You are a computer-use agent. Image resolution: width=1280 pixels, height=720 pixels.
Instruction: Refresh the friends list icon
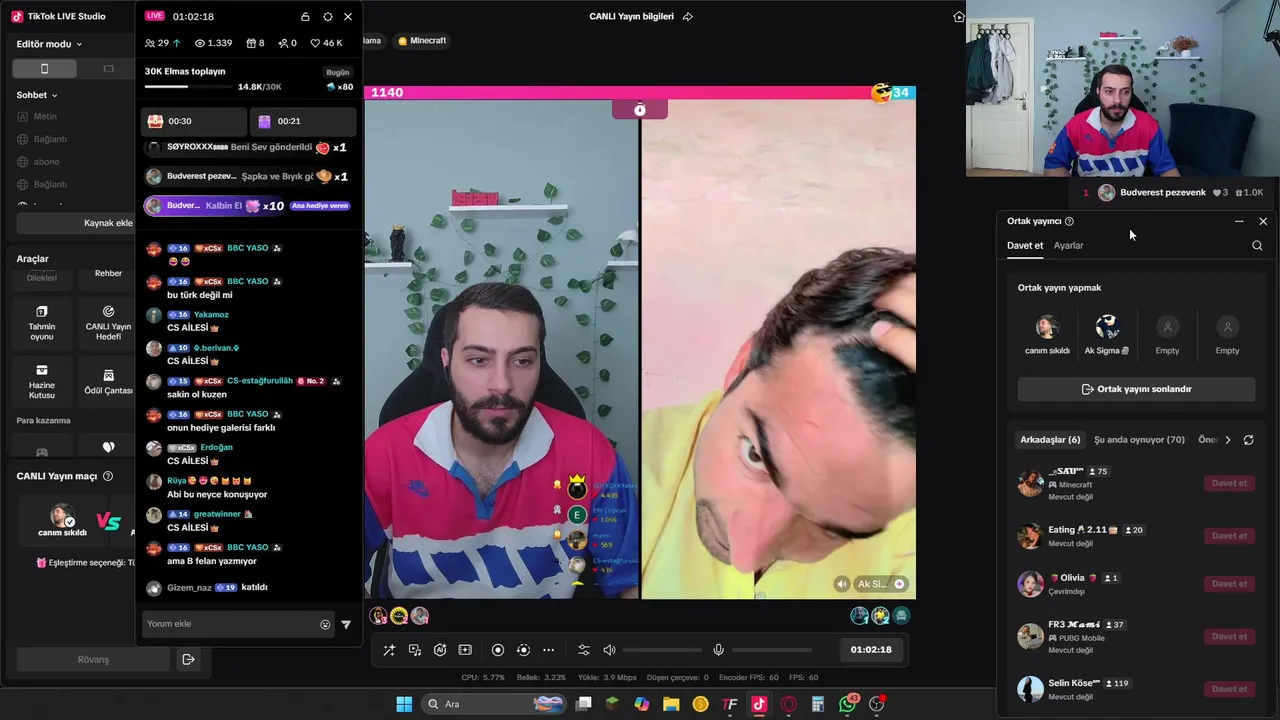point(1248,440)
